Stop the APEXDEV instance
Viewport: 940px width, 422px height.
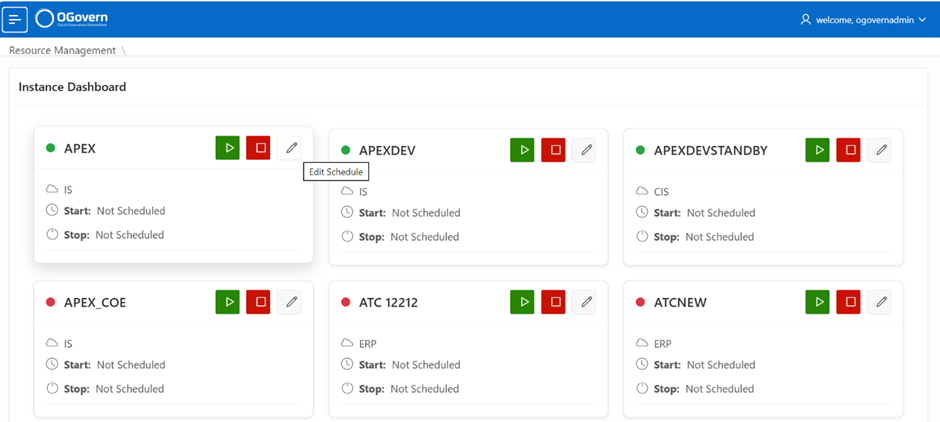(554, 150)
